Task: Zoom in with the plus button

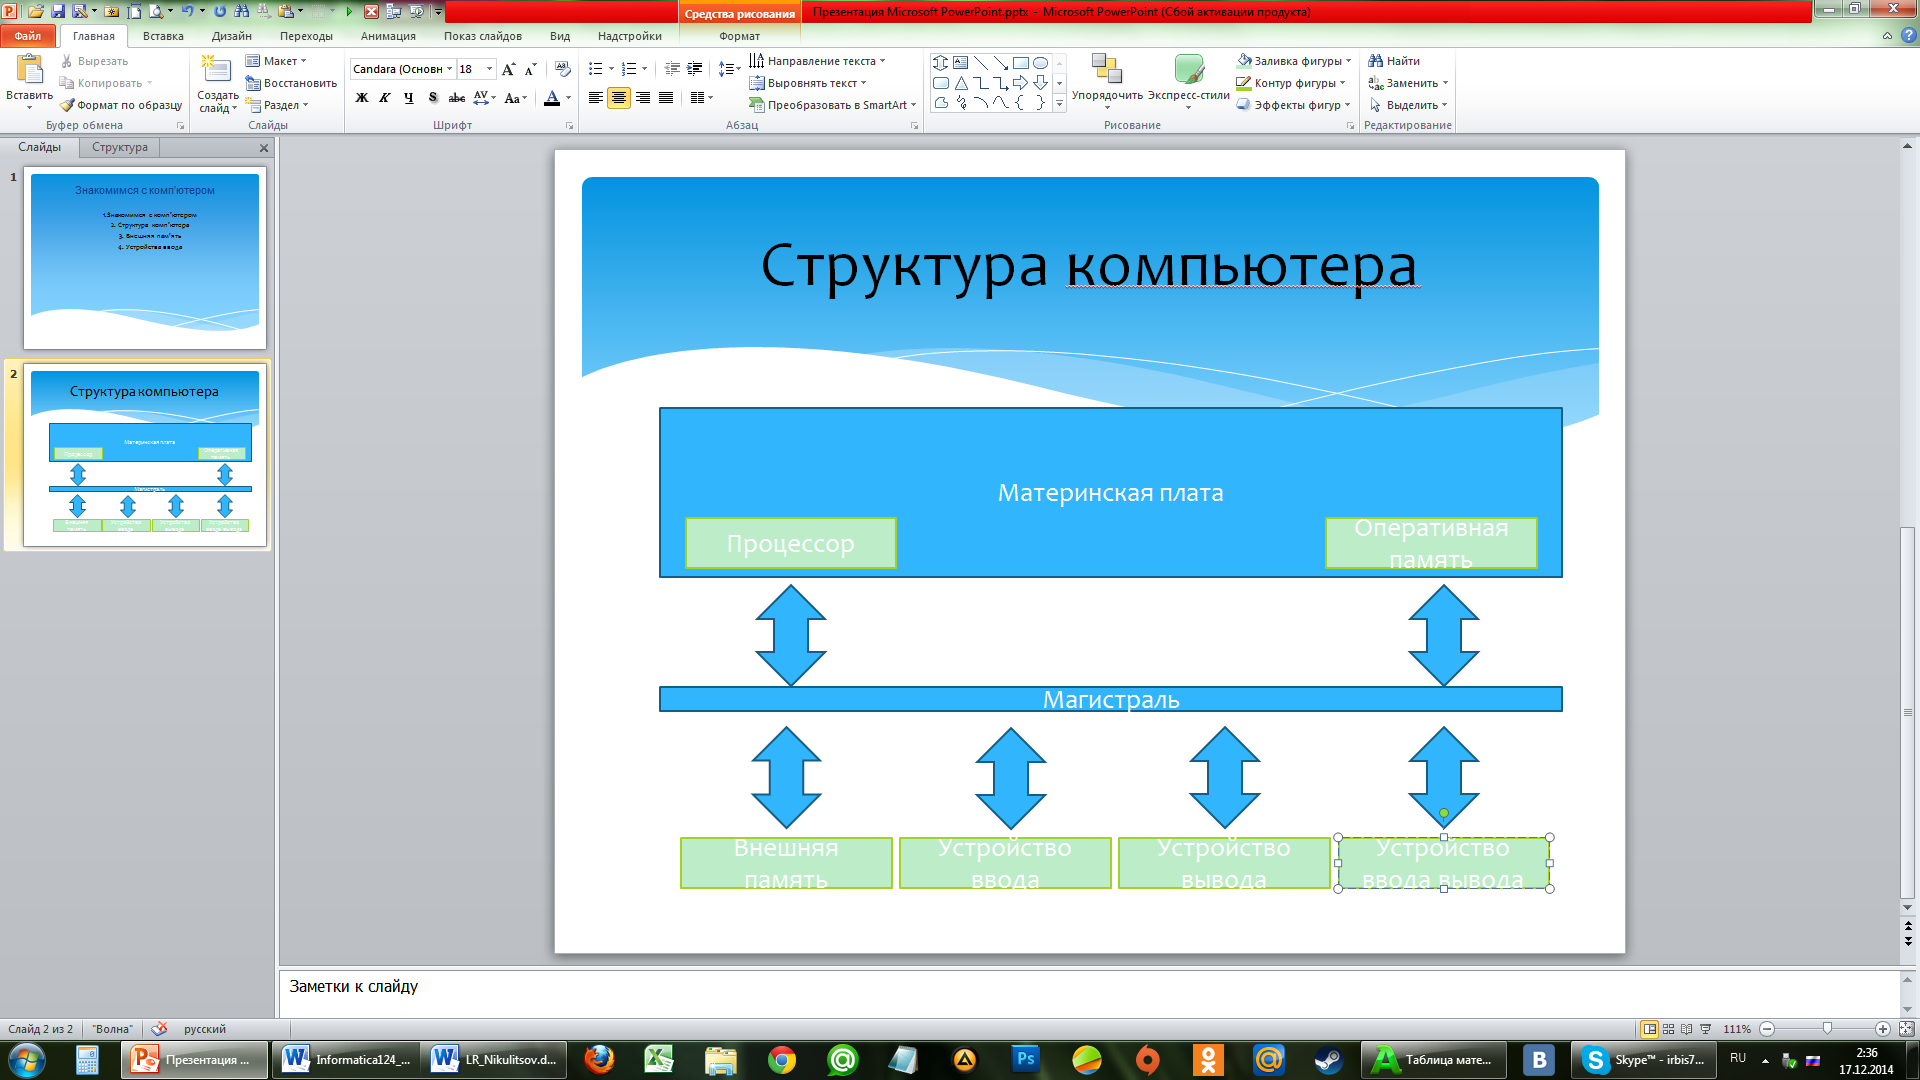Action: [x=1883, y=1029]
